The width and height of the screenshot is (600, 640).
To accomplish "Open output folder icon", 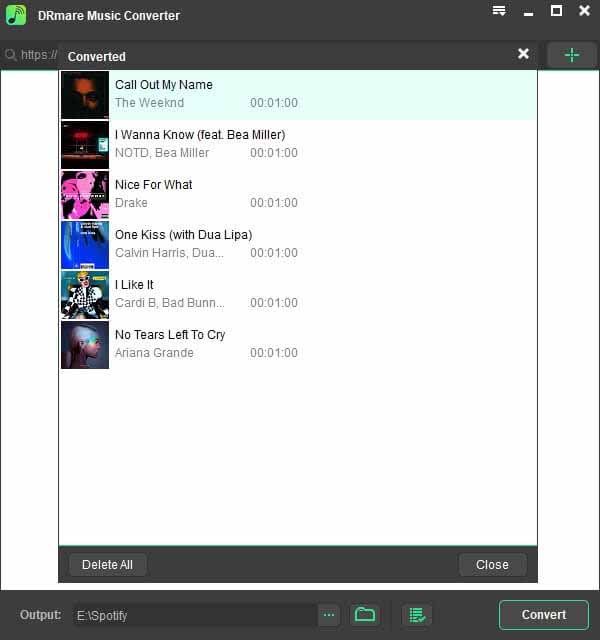I will click(x=364, y=614).
